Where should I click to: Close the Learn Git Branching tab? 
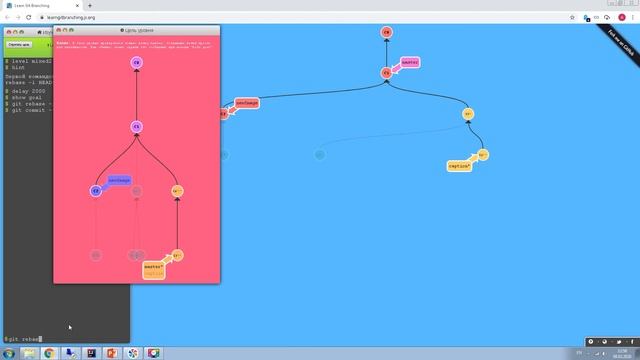[x=78, y=6]
